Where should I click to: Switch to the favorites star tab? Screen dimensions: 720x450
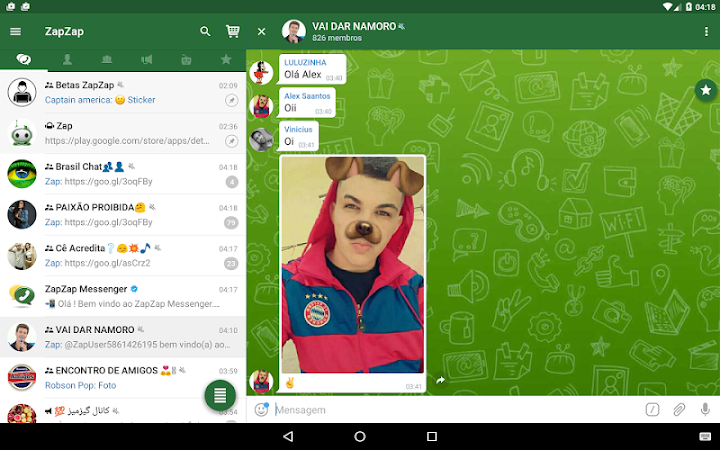226,59
